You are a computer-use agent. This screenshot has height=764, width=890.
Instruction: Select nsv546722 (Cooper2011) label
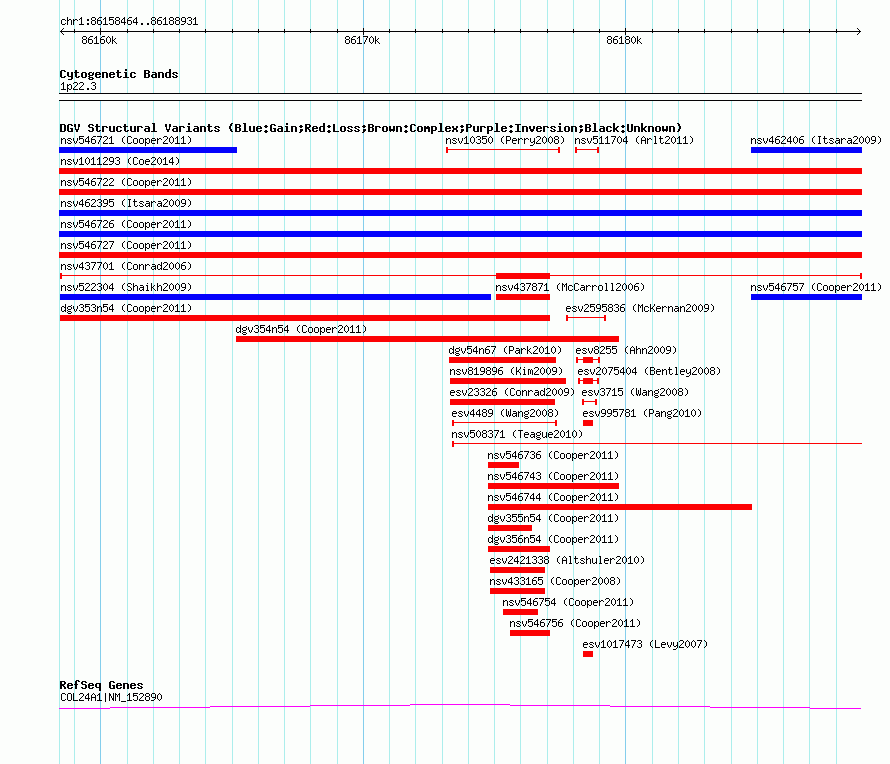[126, 182]
